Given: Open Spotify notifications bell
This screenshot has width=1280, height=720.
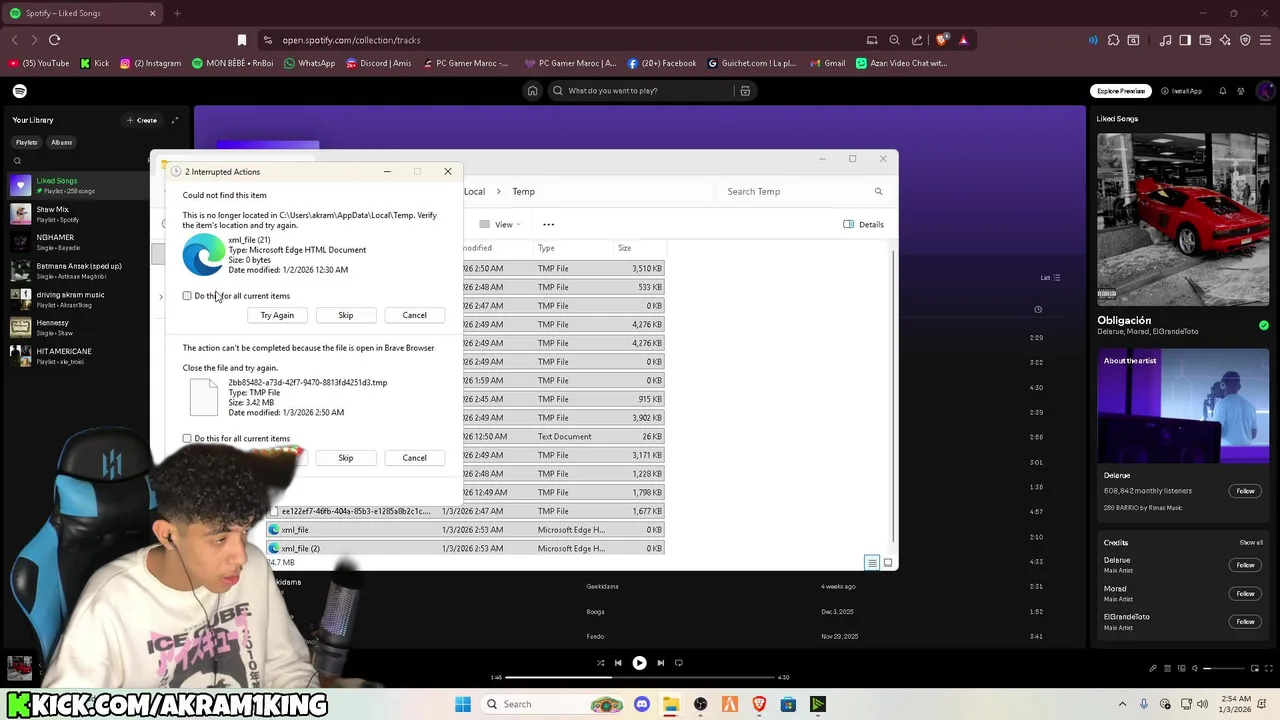Looking at the screenshot, I should (x=1222, y=91).
